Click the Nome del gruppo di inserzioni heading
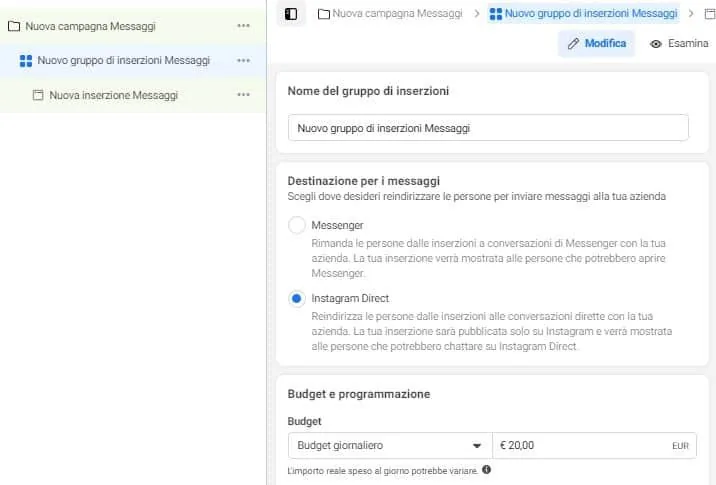This screenshot has height=485, width=716. coord(368,91)
